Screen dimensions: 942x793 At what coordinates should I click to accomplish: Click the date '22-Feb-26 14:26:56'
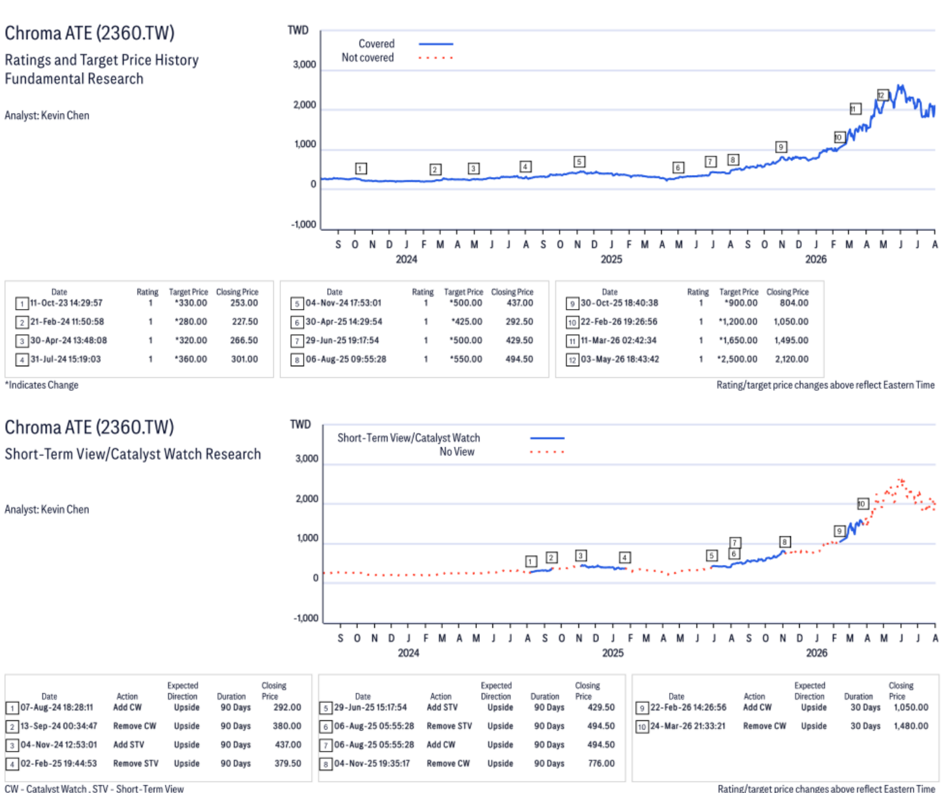688,707
